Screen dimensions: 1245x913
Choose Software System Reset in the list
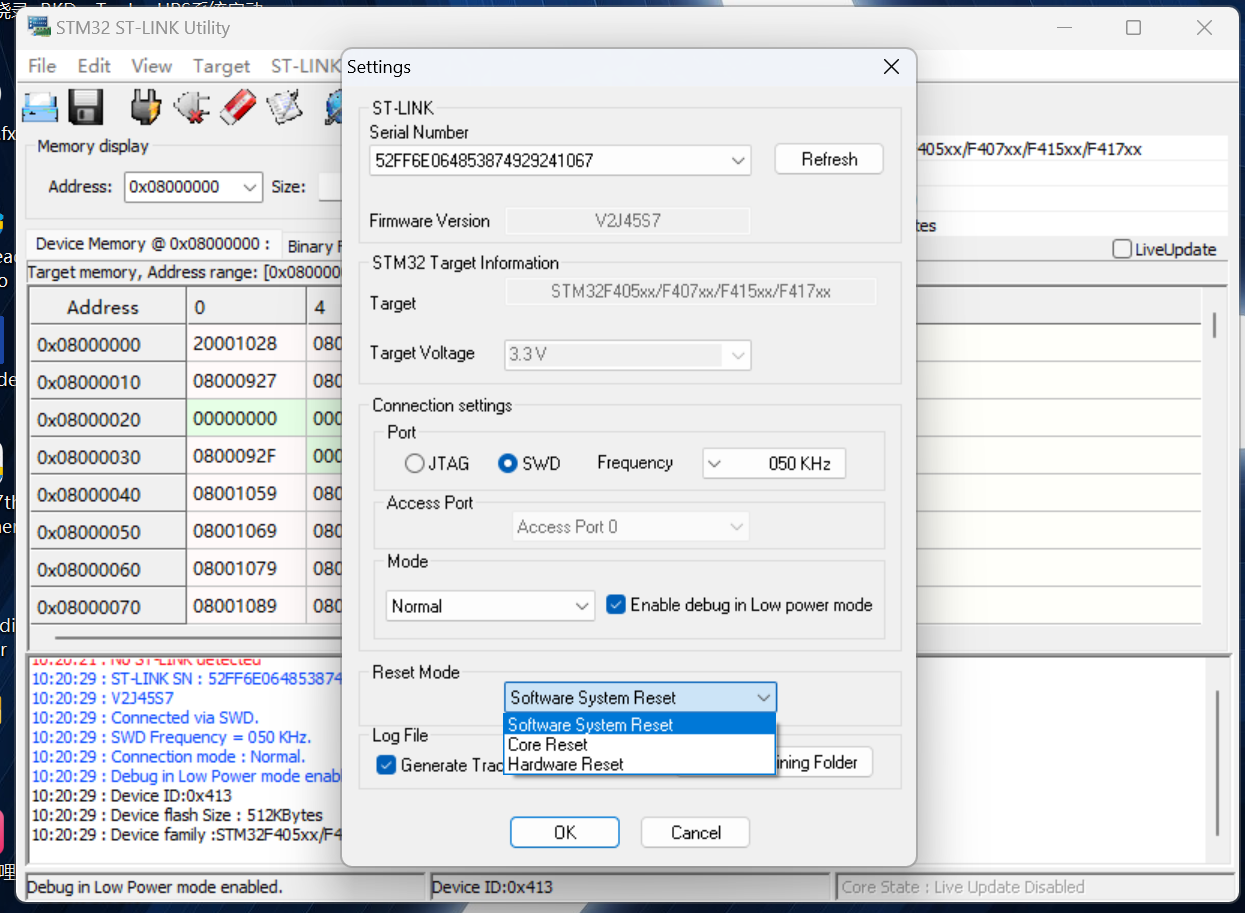(x=640, y=725)
